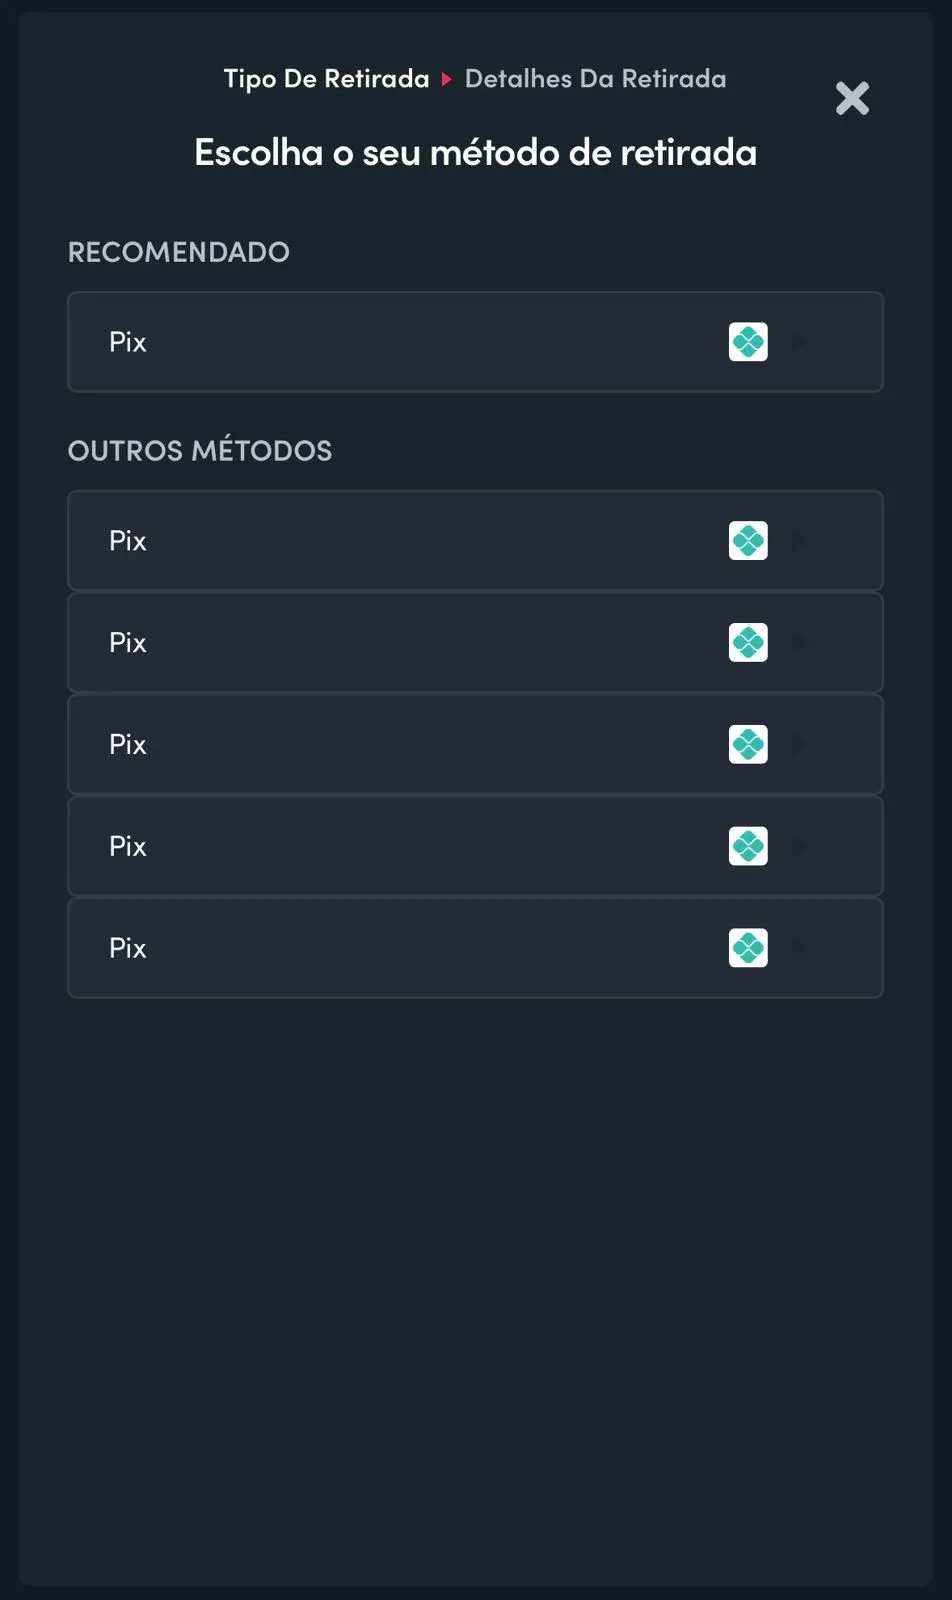This screenshot has width=952, height=1600.
Task: Open the Detalhes Da Retirada step
Action: point(595,78)
